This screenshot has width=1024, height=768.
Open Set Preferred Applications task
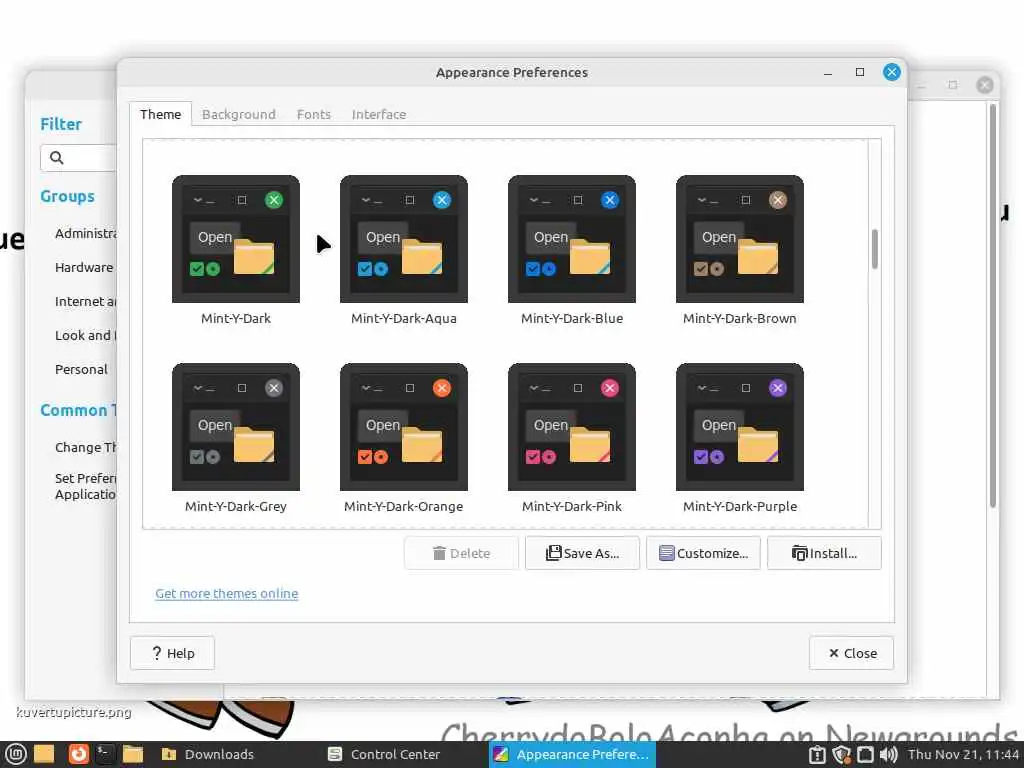click(x=85, y=486)
